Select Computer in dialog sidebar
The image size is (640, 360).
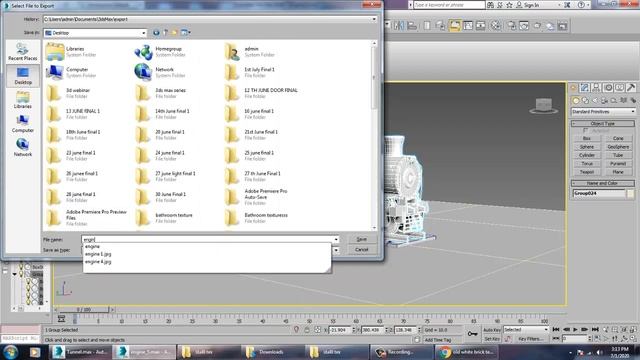click(x=23, y=124)
